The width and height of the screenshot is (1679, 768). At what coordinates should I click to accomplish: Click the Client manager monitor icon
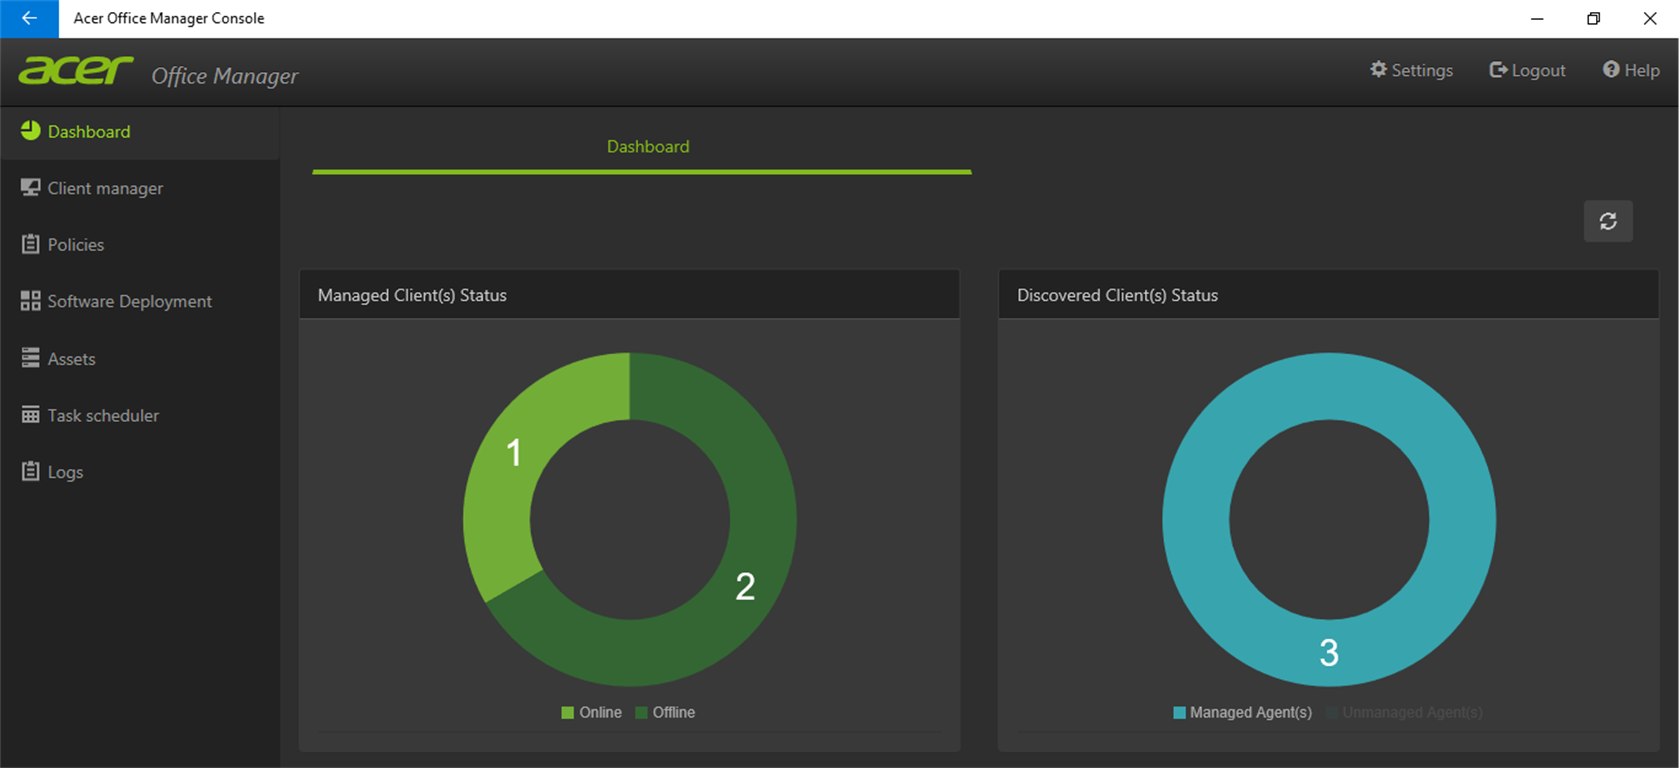coord(30,188)
